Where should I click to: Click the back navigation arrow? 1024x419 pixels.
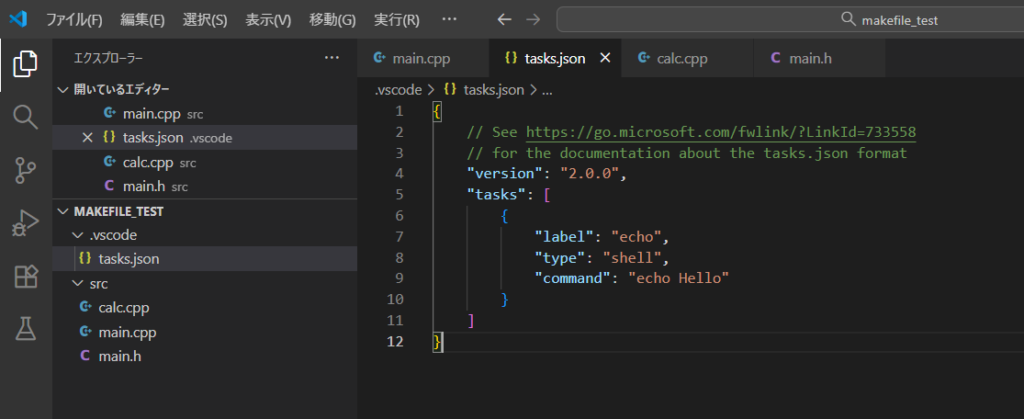(x=504, y=19)
